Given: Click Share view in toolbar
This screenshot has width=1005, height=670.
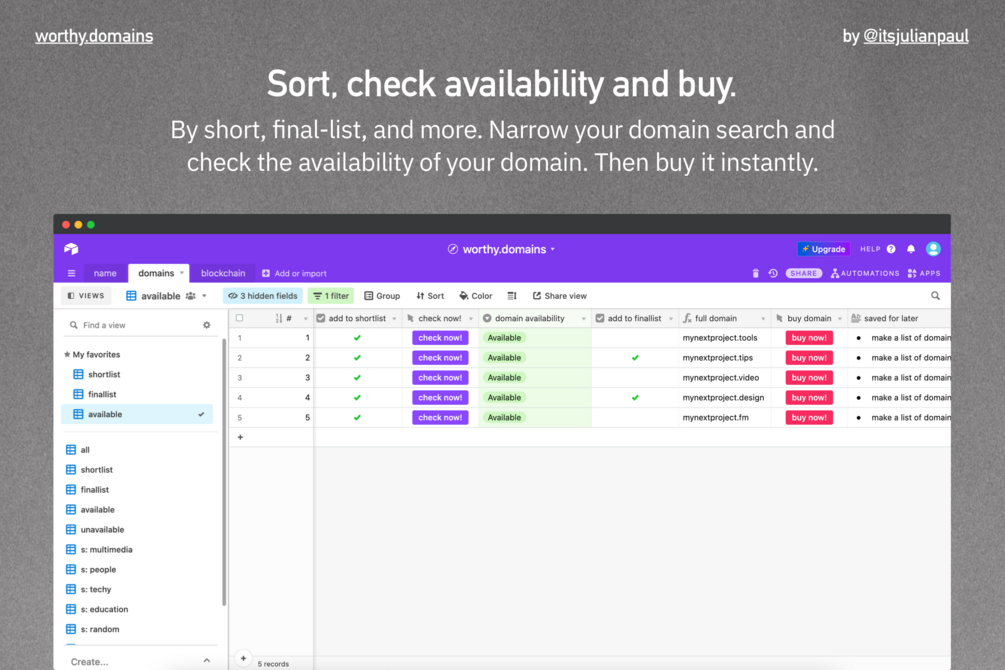Looking at the screenshot, I should 560,296.
